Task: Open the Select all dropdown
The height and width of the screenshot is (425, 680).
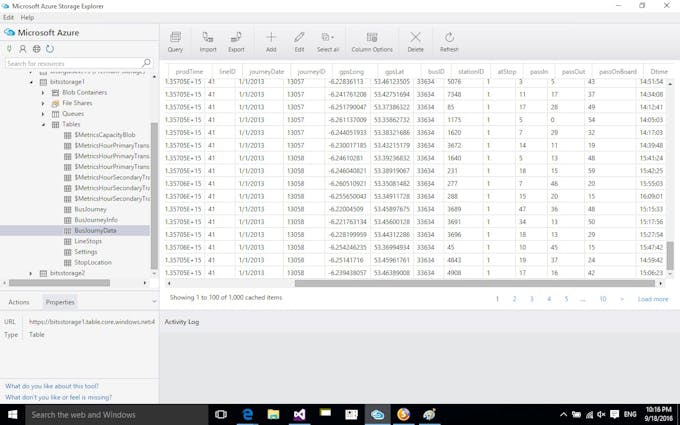Action: [328, 42]
